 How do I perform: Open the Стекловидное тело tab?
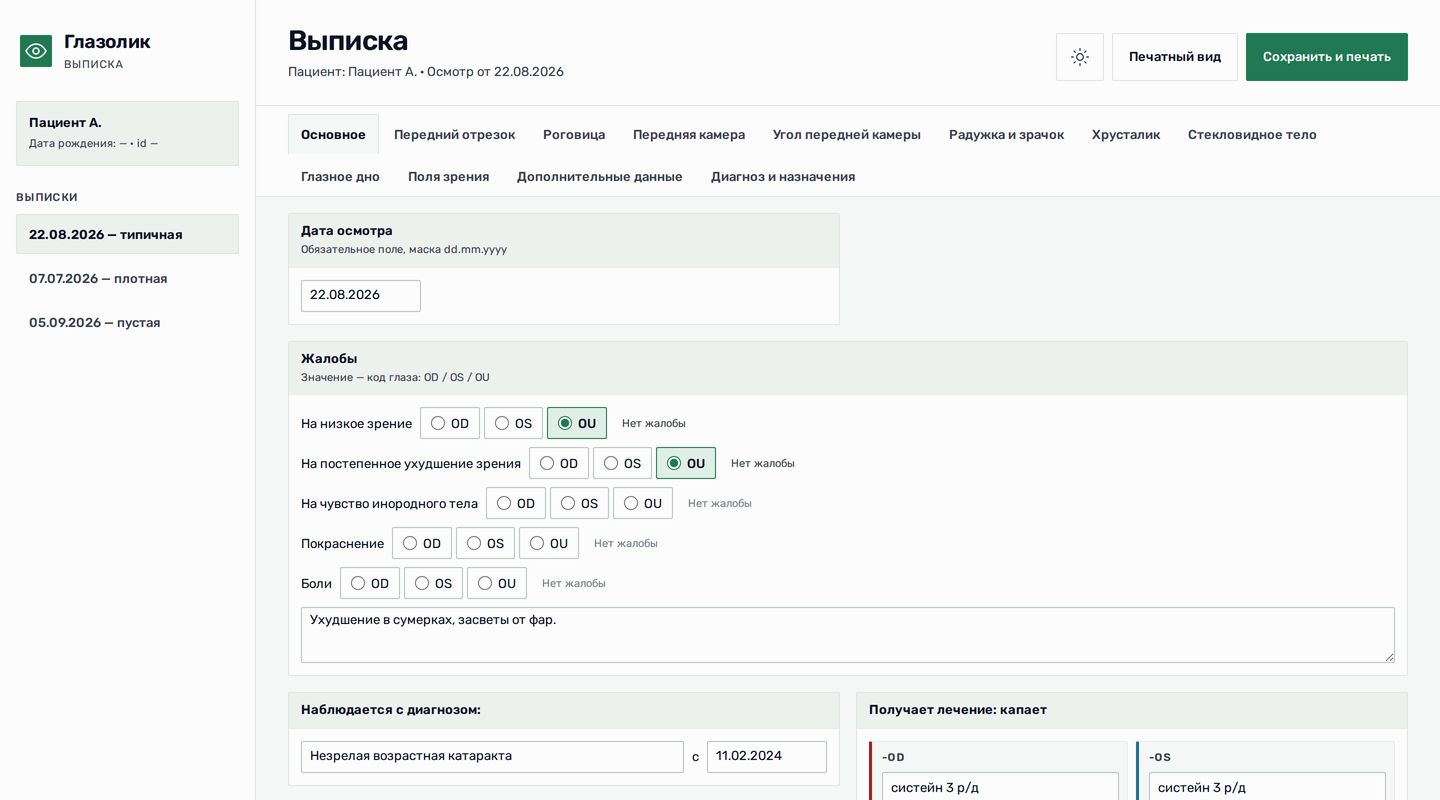1252,134
